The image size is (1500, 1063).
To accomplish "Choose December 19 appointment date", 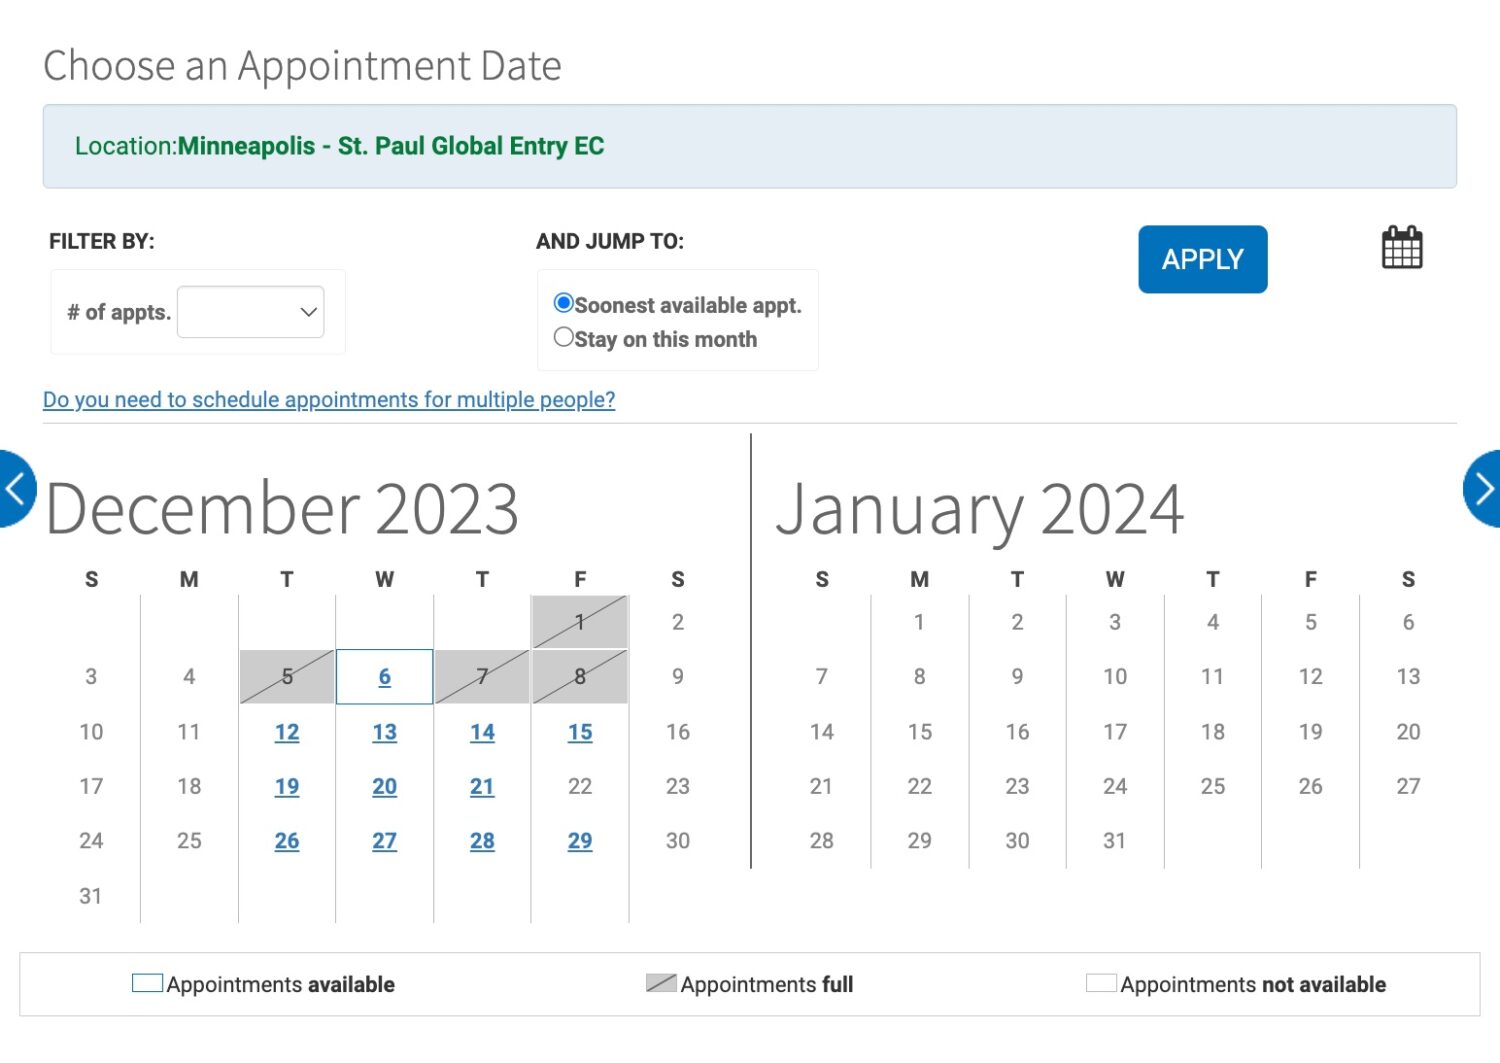I will coord(287,787).
